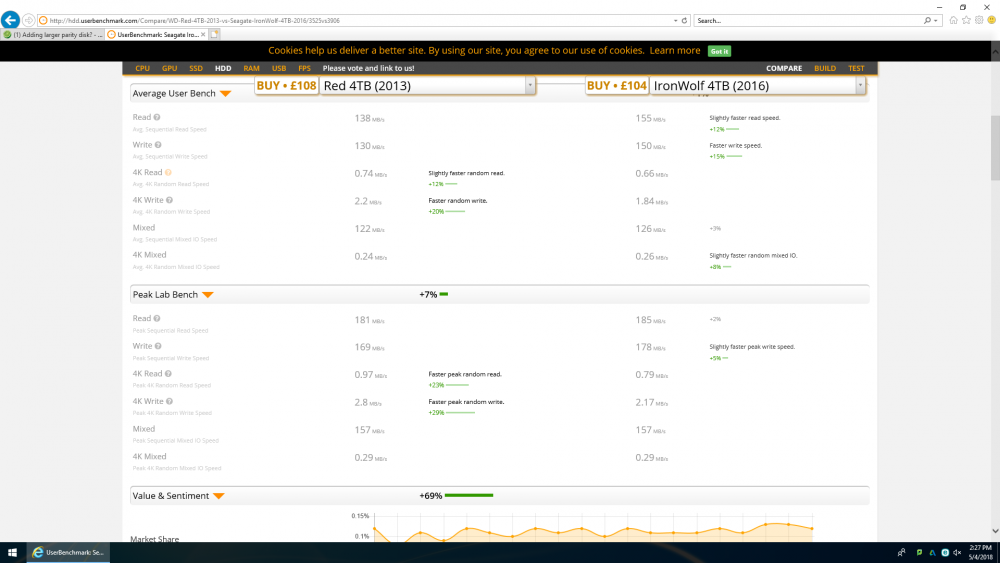This screenshot has height=563, width=1000.
Task: Open the address bar history dropdown arrow
Action: point(675,20)
